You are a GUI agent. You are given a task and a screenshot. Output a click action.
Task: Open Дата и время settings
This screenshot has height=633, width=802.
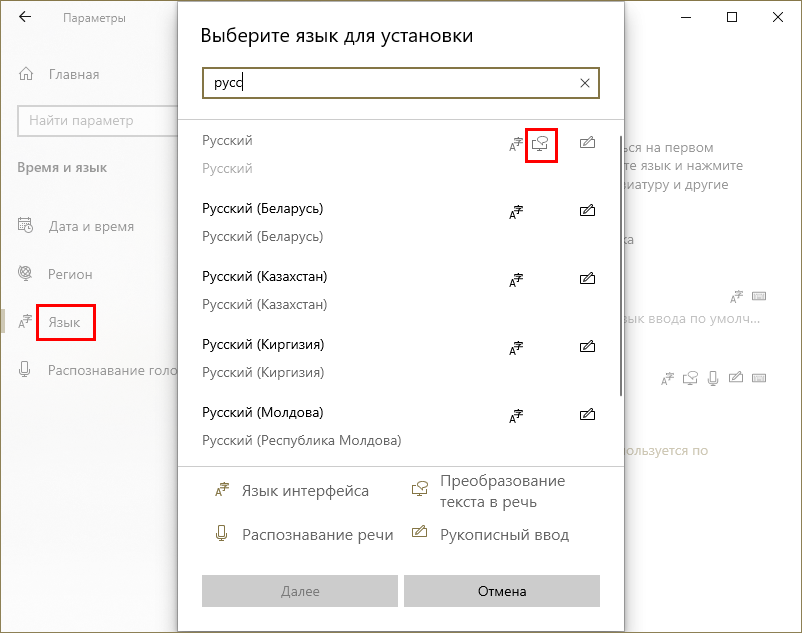(90, 226)
